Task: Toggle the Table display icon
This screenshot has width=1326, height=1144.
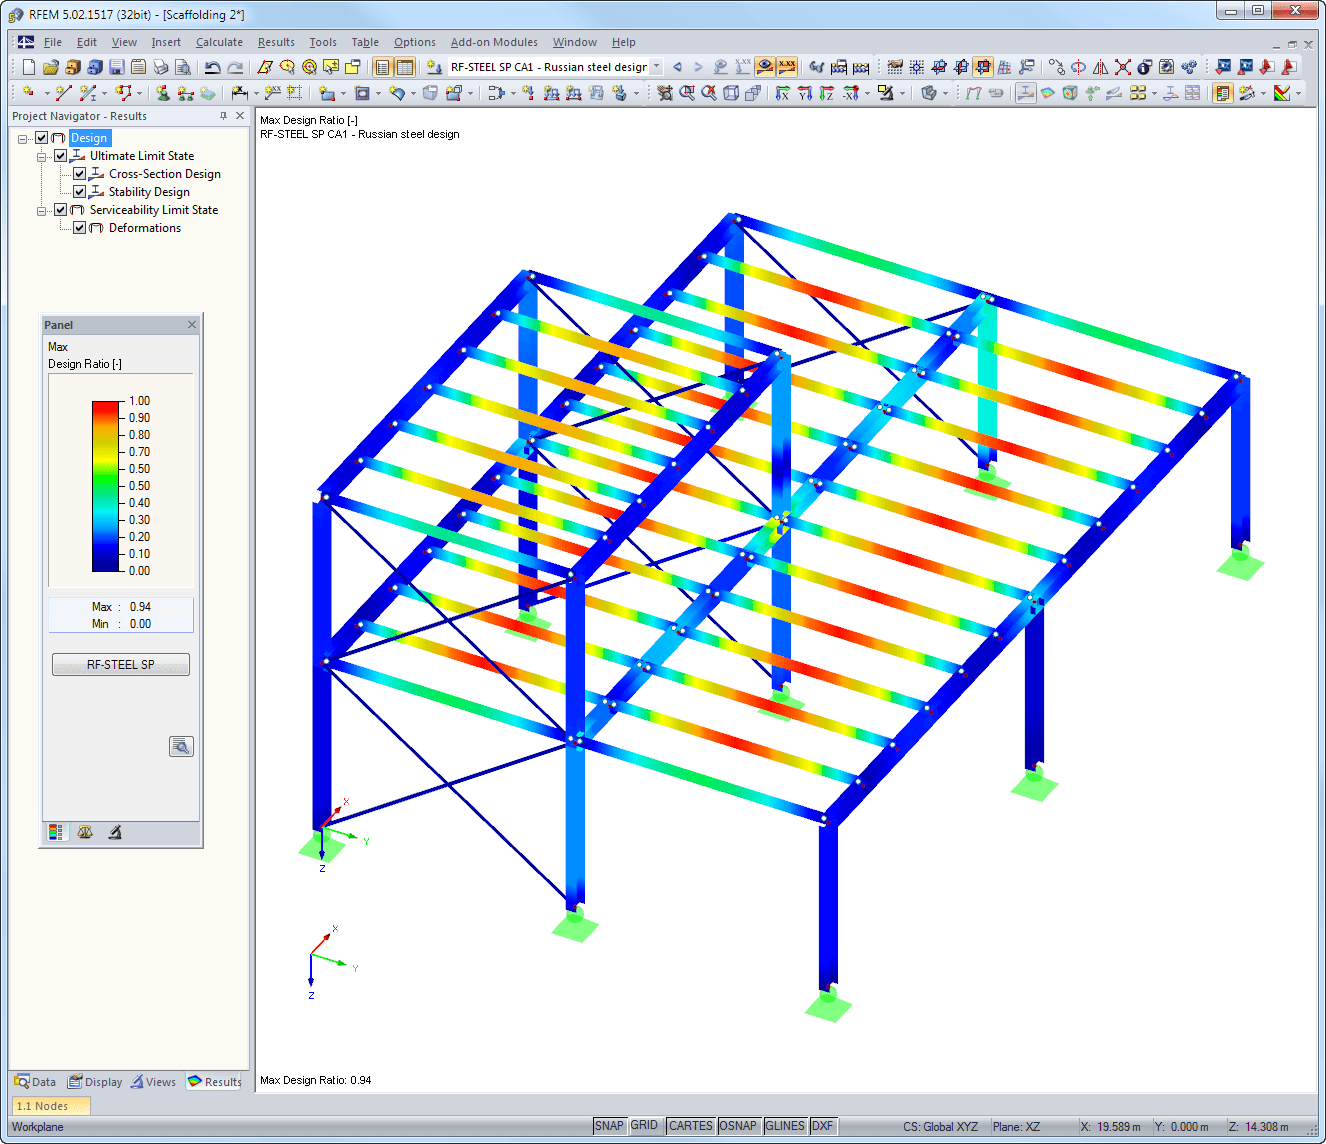Action: (x=405, y=67)
